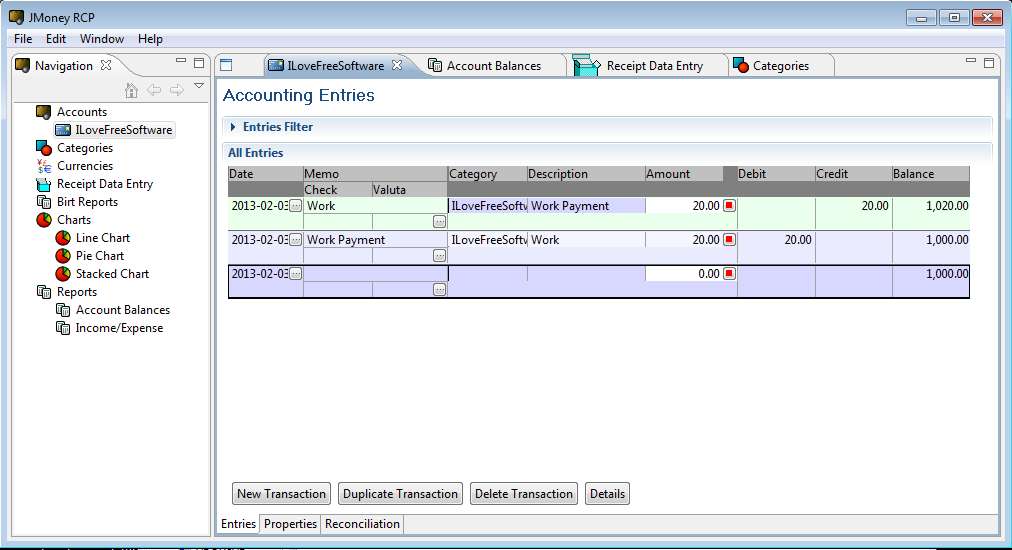The image size is (1012, 550).
Task: Select Charts node in navigation tree
Action: click(x=74, y=220)
